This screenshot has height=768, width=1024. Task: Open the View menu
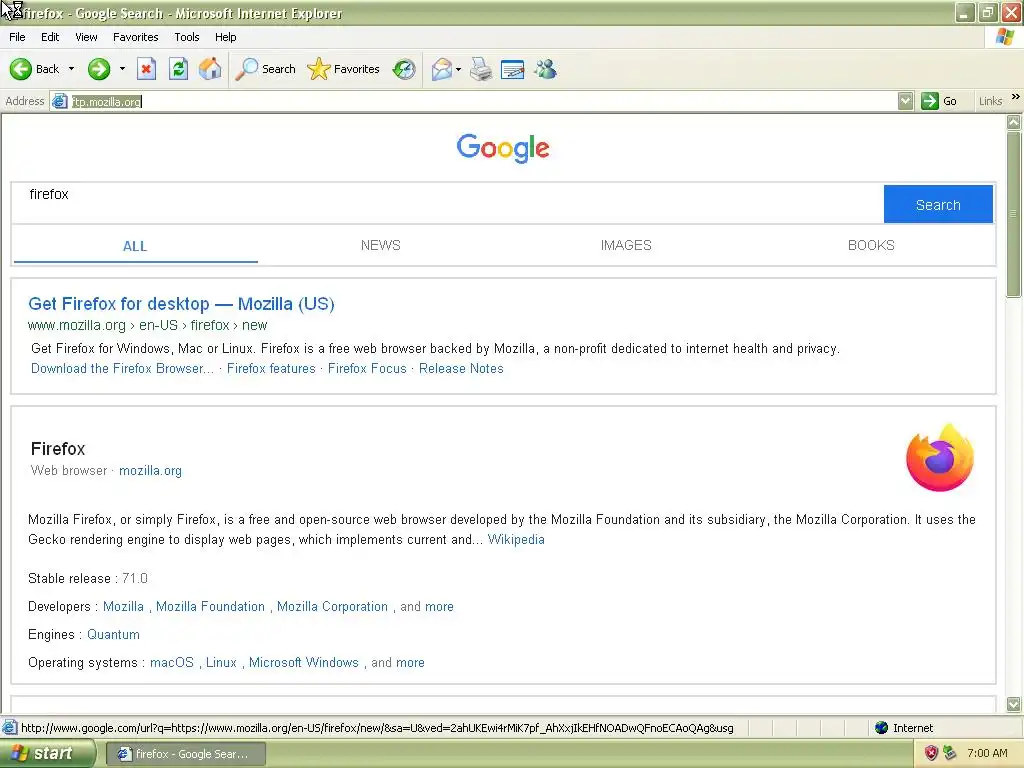[x=86, y=37]
